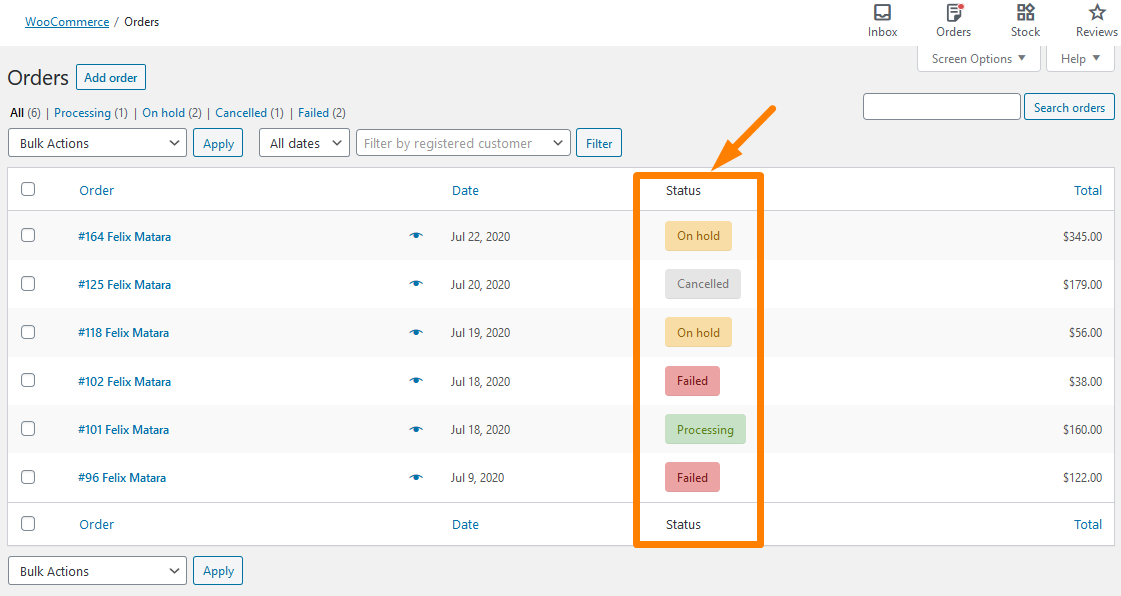Image resolution: width=1121 pixels, height=596 pixels.
Task: Click the Jul 20, 2020 date cell
Action: [x=480, y=284]
